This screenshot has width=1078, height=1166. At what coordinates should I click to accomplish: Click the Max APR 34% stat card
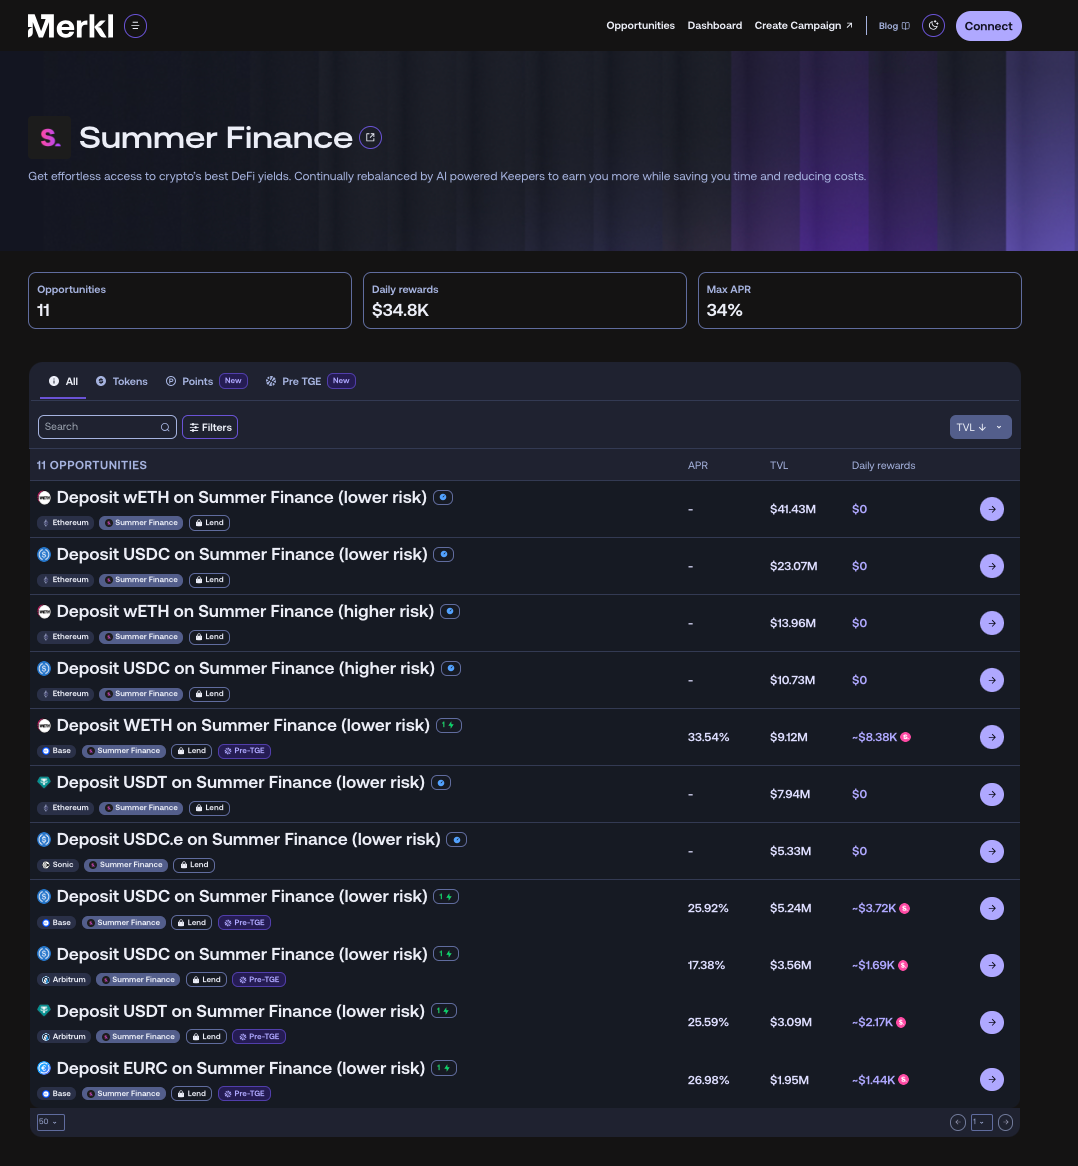(859, 300)
